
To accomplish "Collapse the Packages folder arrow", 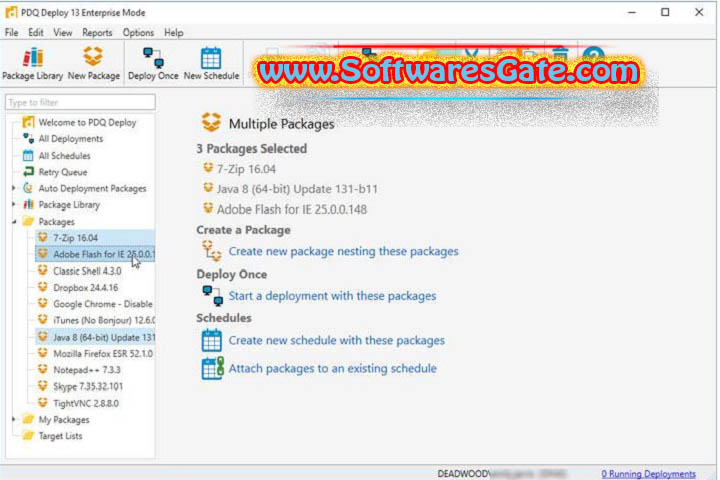I will point(14,222).
